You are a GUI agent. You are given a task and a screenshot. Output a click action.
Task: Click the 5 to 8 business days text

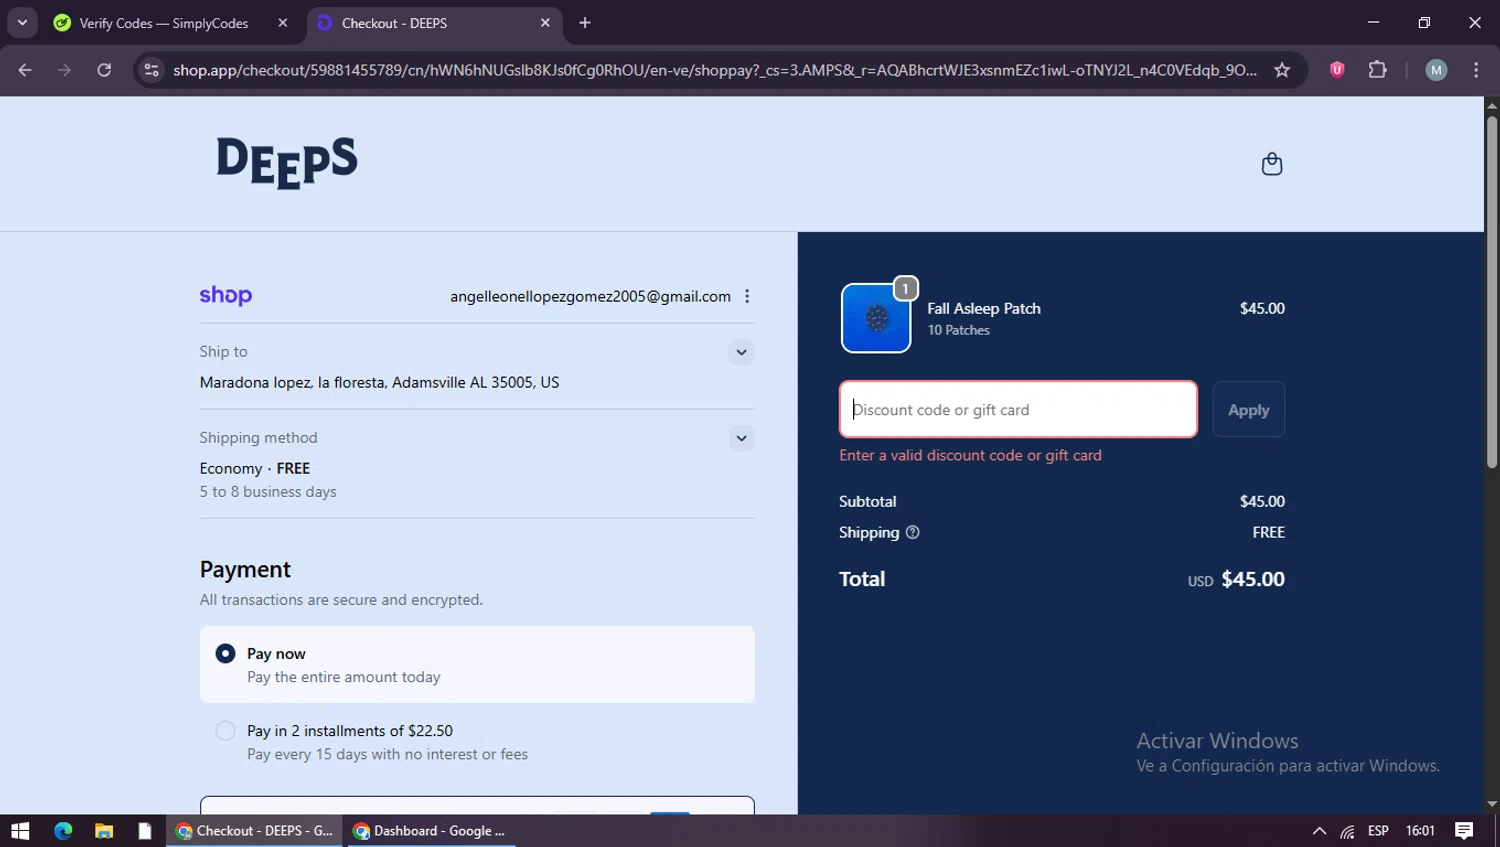coord(268,492)
